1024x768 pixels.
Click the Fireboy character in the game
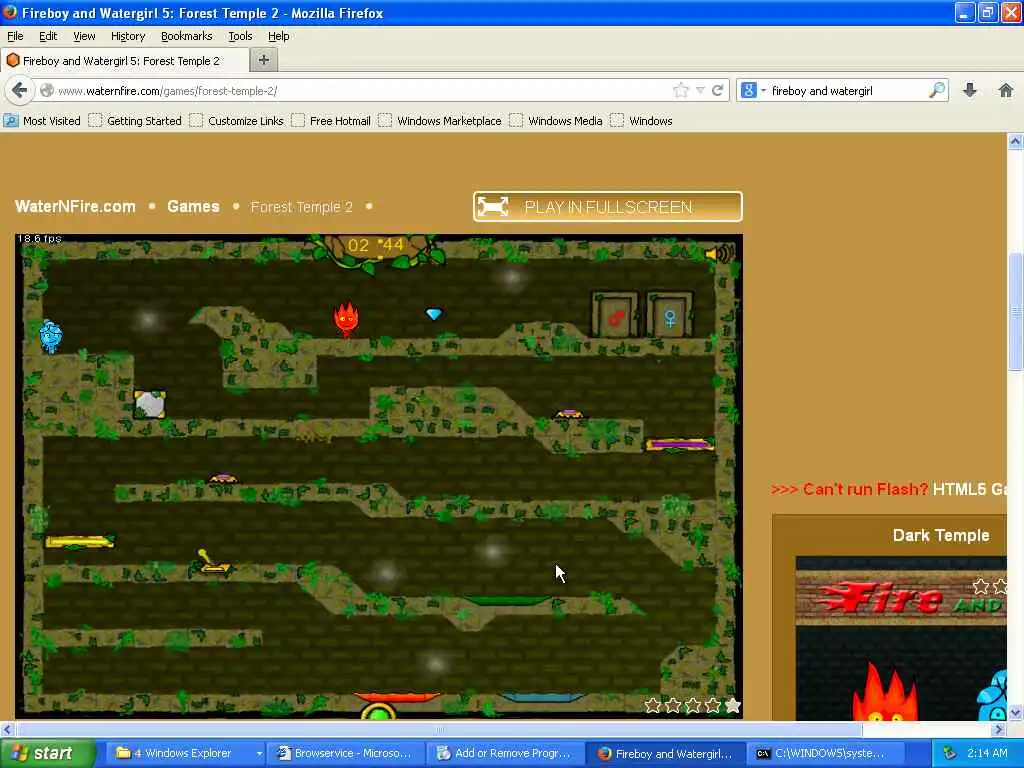[x=346, y=319]
